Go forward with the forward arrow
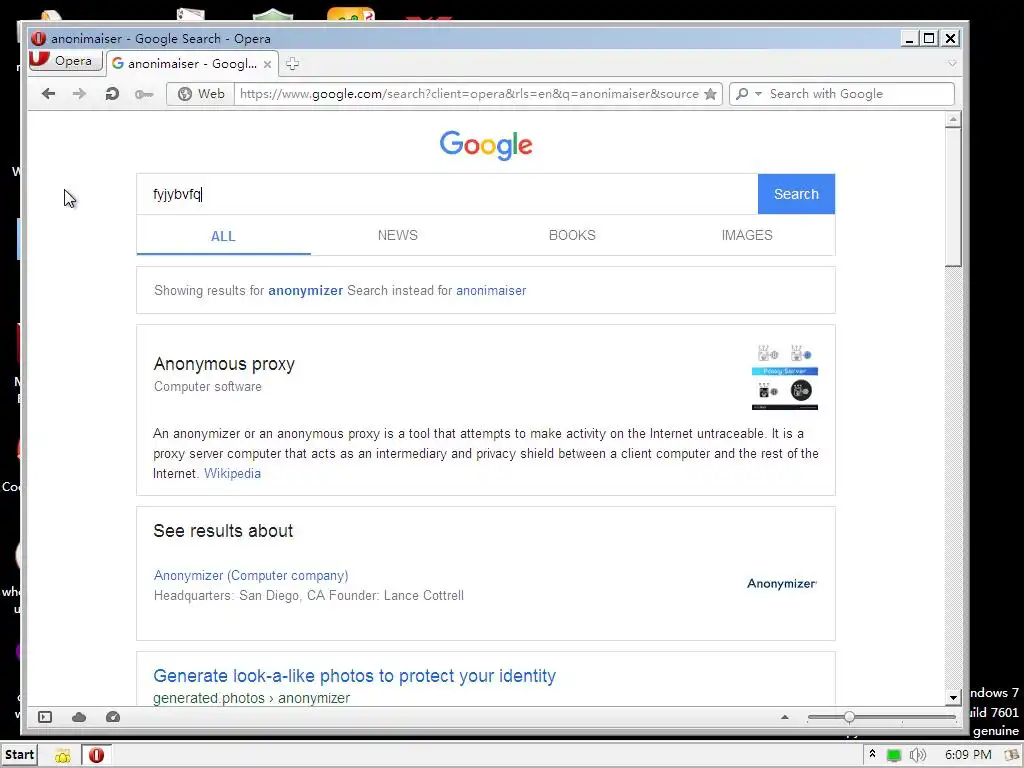The height and width of the screenshot is (768, 1024). [x=79, y=94]
